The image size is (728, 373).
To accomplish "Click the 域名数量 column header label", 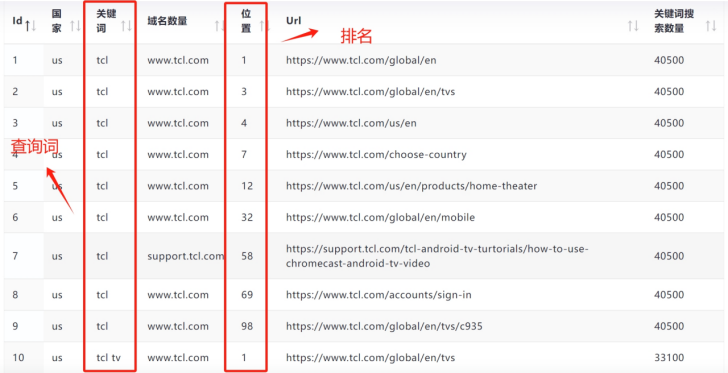I will coord(167,21).
